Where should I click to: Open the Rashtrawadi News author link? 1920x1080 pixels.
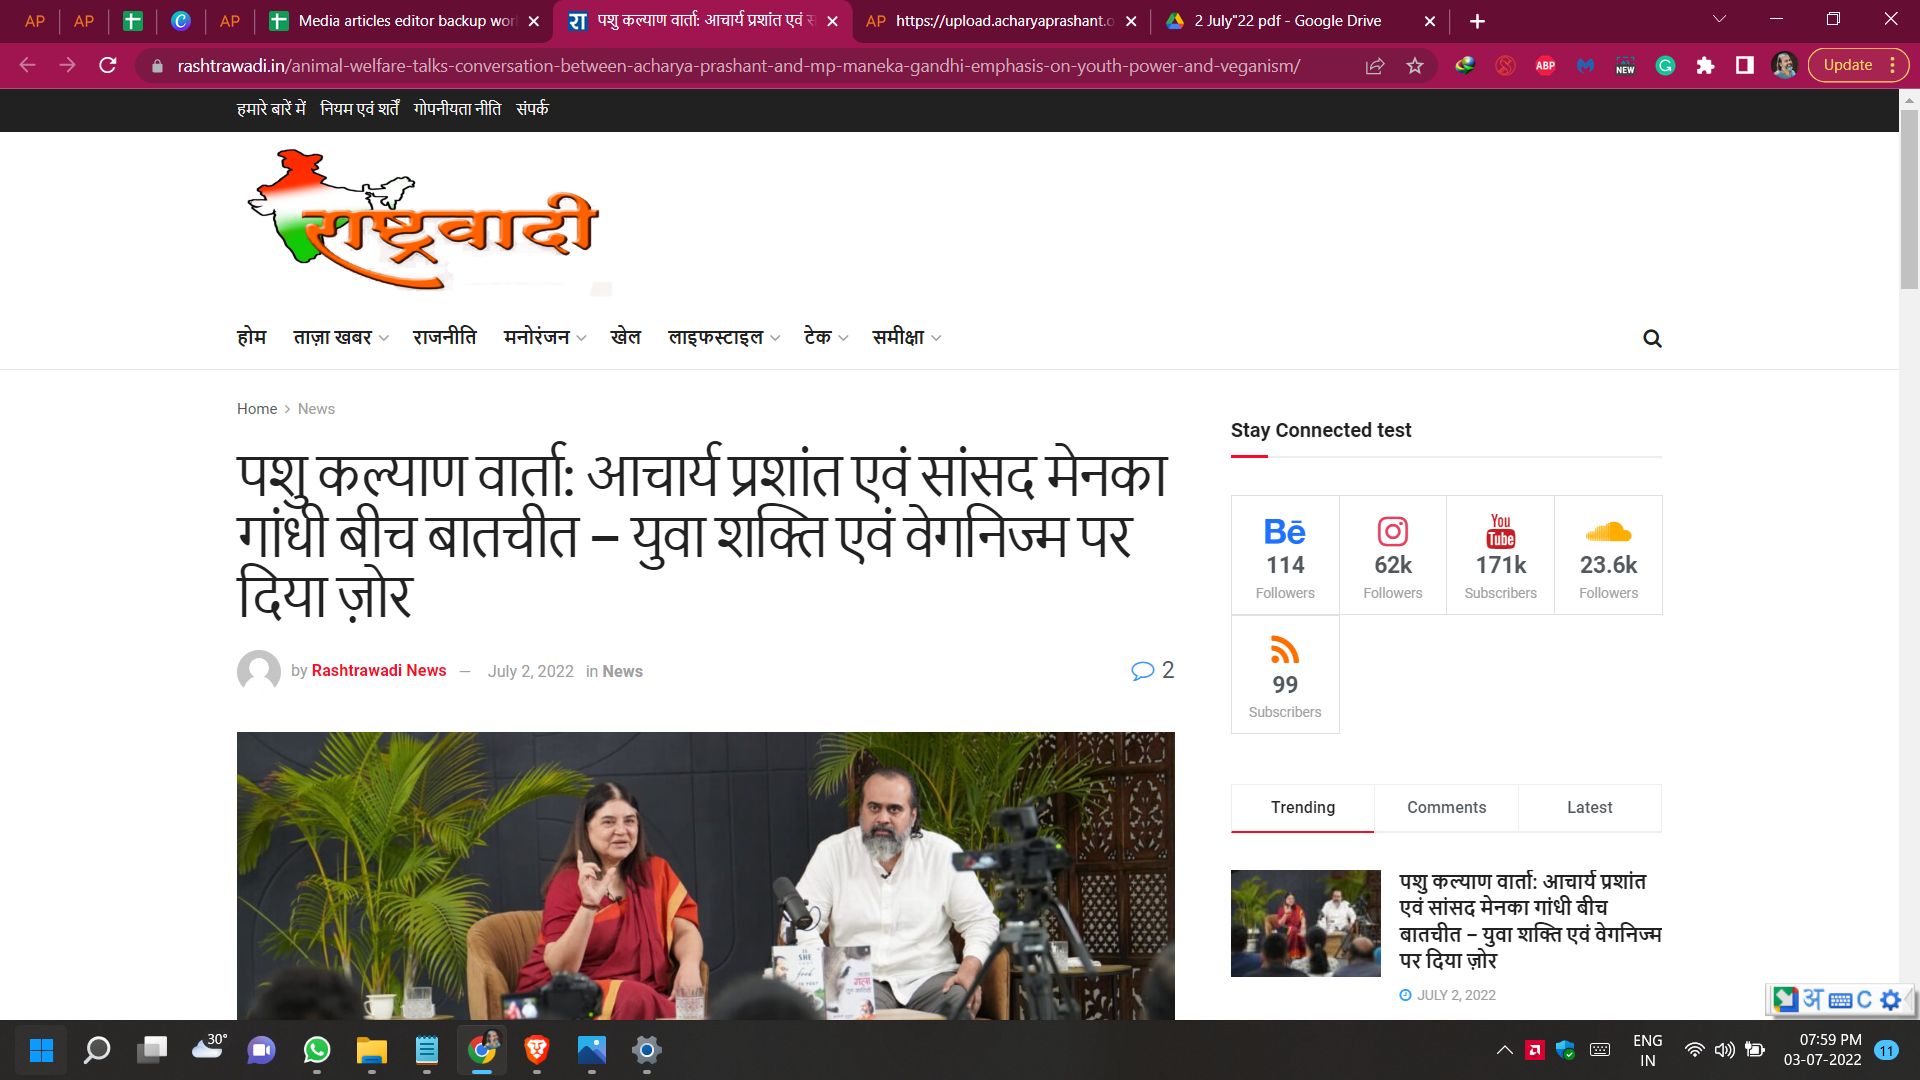tap(378, 671)
